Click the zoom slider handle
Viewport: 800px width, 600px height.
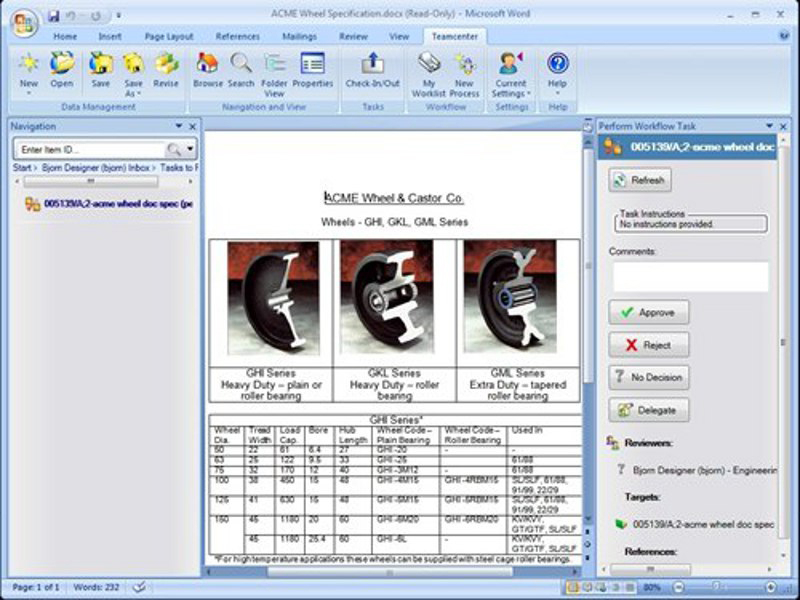(x=716, y=587)
